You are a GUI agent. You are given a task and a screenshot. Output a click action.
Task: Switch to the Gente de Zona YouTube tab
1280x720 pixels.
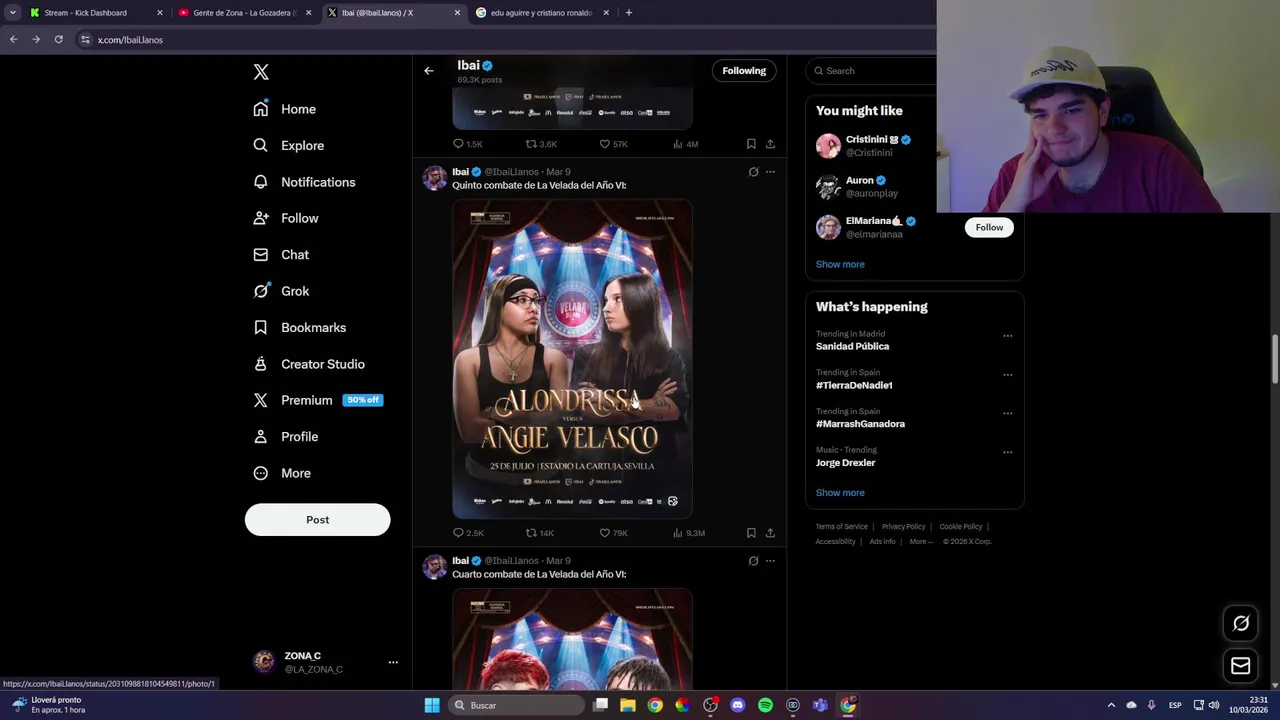click(244, 13)
